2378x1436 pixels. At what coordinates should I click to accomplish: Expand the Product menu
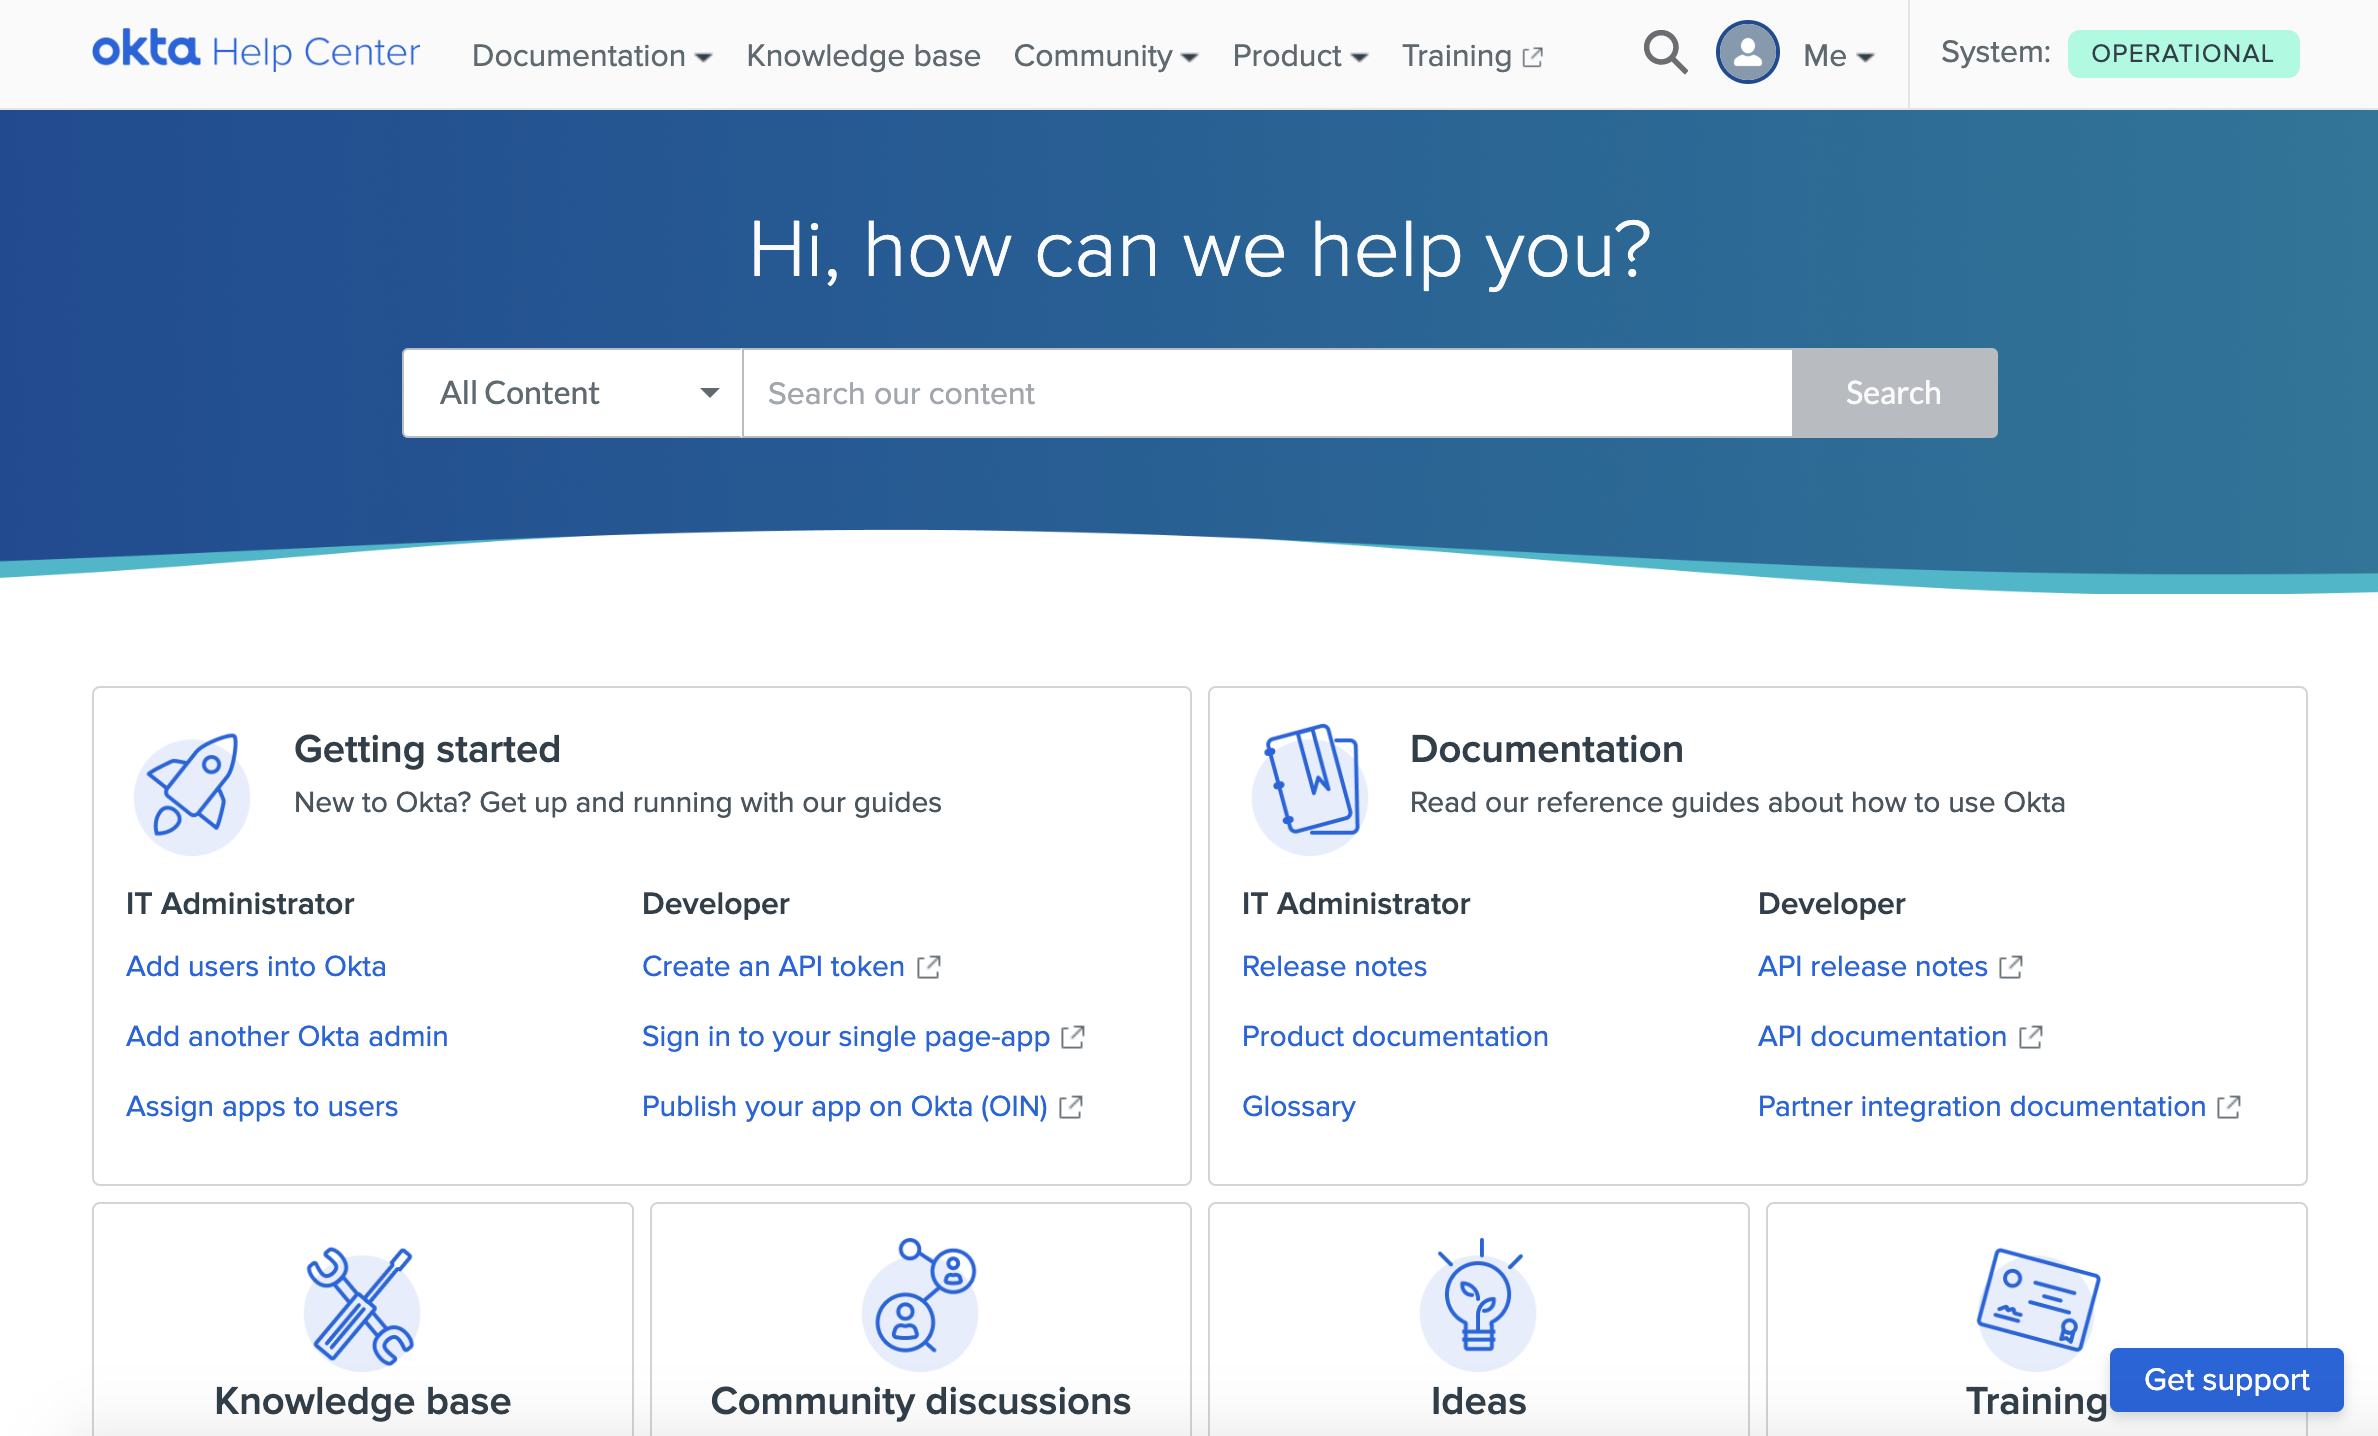click(x=1300, y=56)
